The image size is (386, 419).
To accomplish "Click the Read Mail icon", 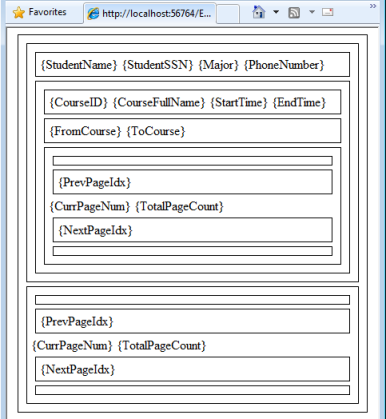I will 328,12.
